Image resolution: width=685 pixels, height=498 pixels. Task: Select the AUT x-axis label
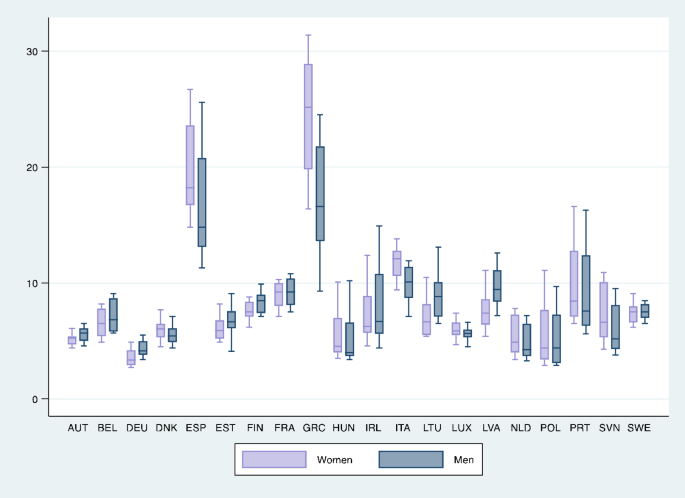coord(78,427)
